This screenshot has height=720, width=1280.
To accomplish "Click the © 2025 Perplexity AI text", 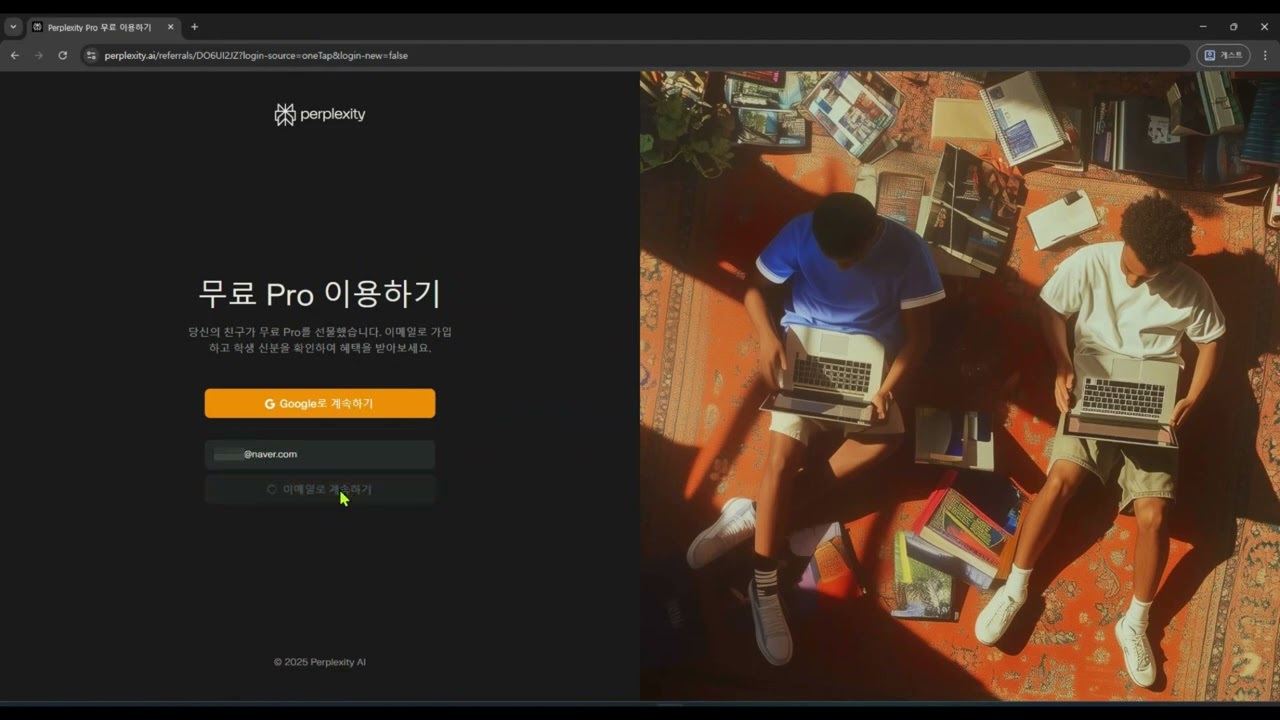I will coord(320,662).
